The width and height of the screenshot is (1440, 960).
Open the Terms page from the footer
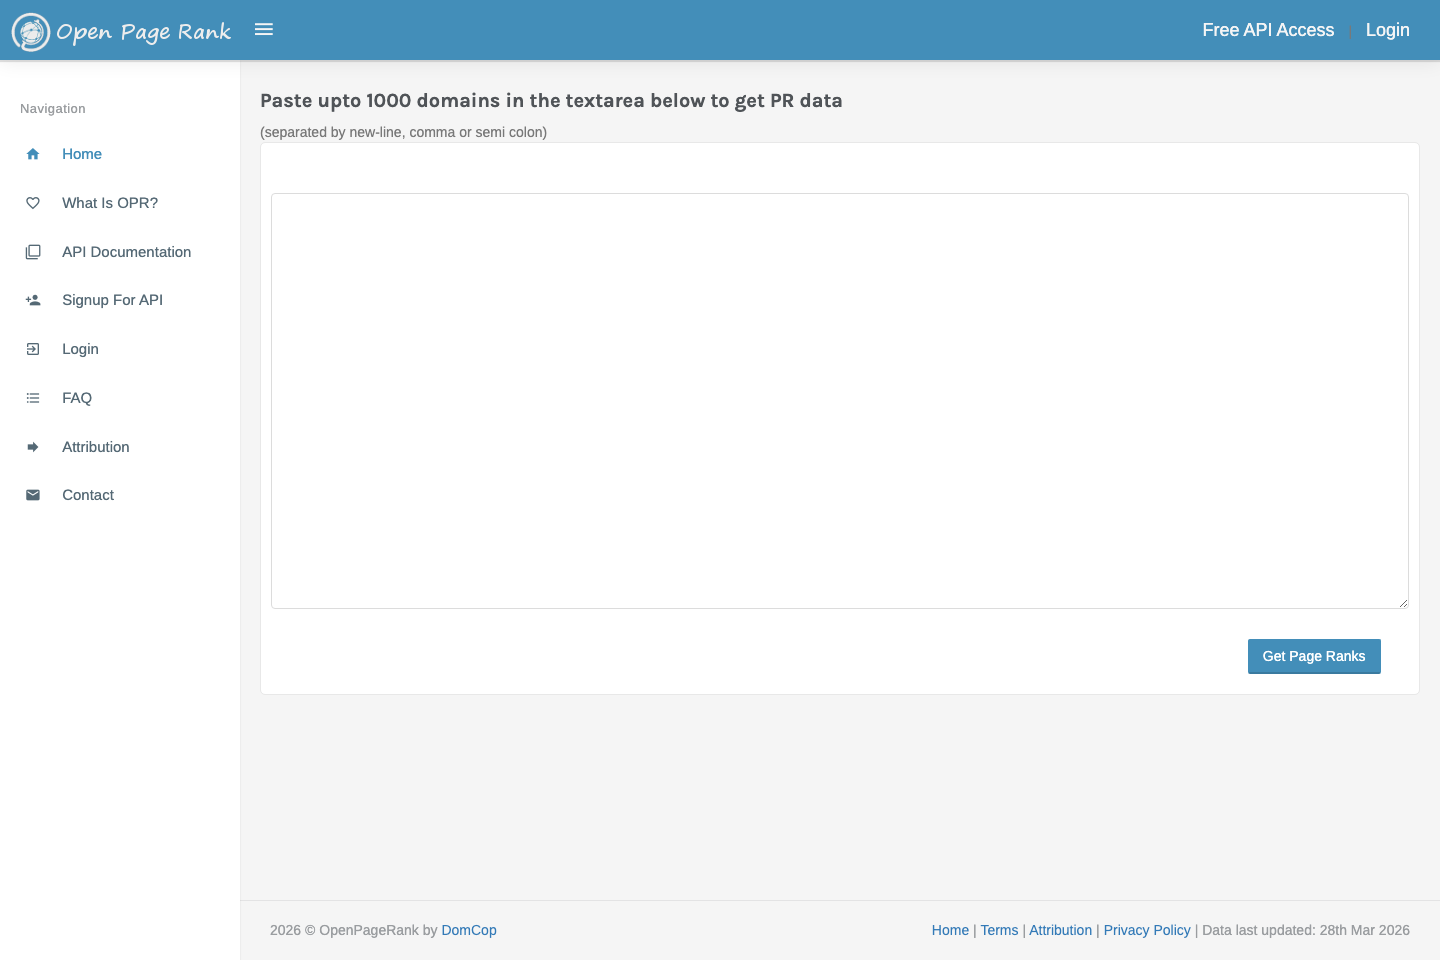tap(999, 930)
